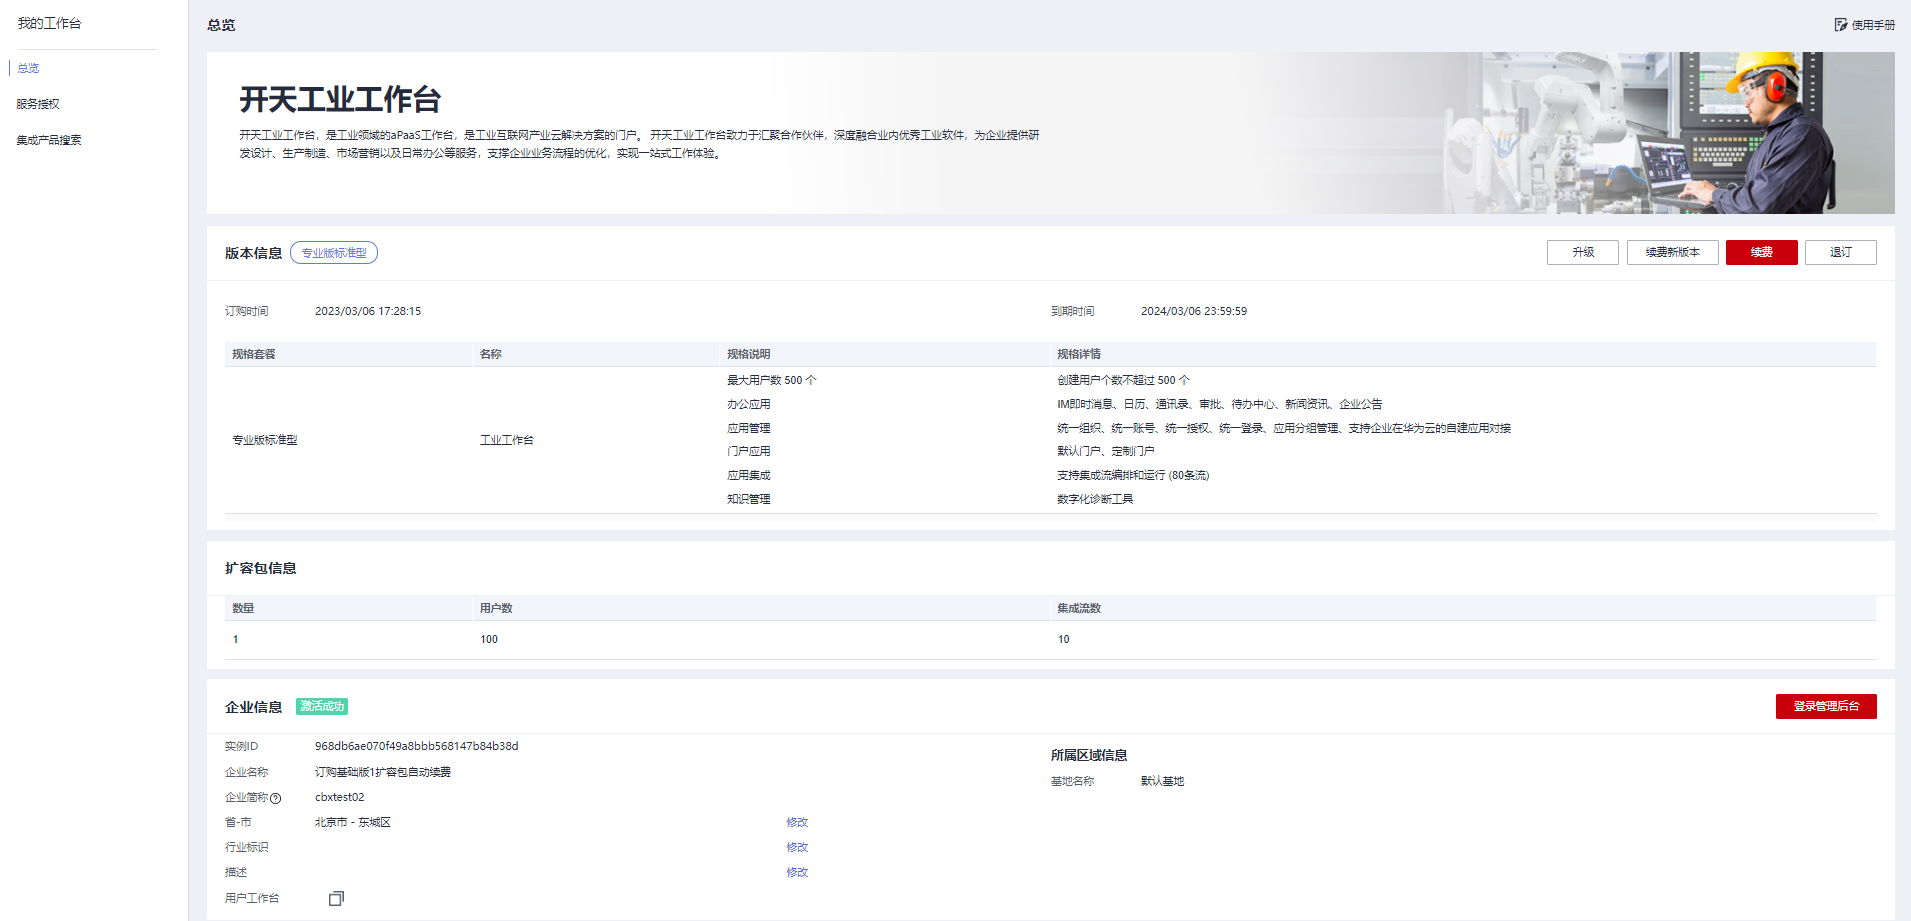Click the 应用集成 spec row
This screenshot has width=1911, height=921.
[x=749, y=475]
